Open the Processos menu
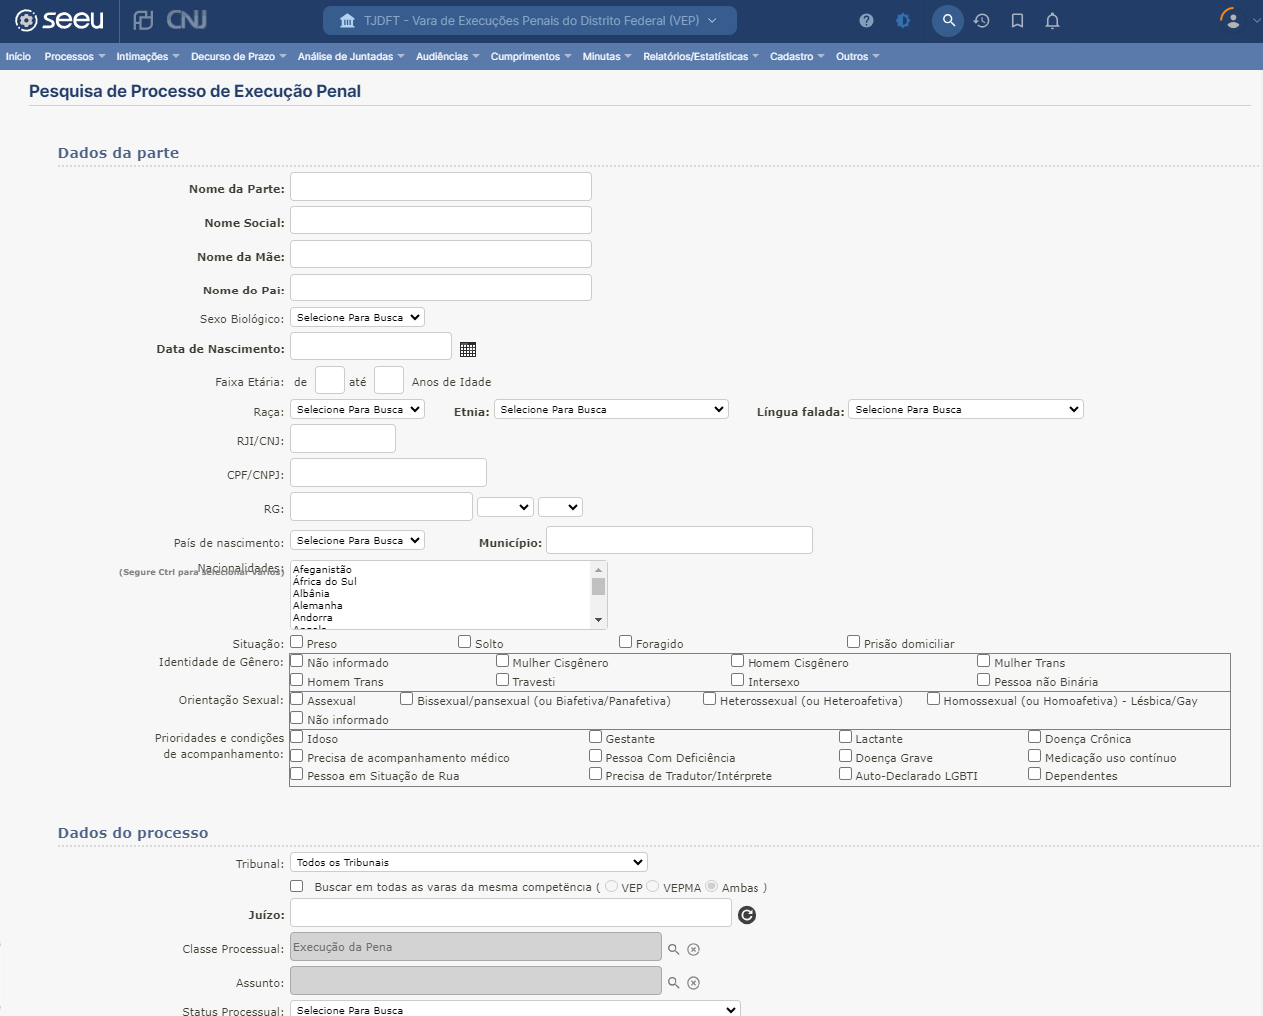1263x1016 pixels. pos(74,57)
